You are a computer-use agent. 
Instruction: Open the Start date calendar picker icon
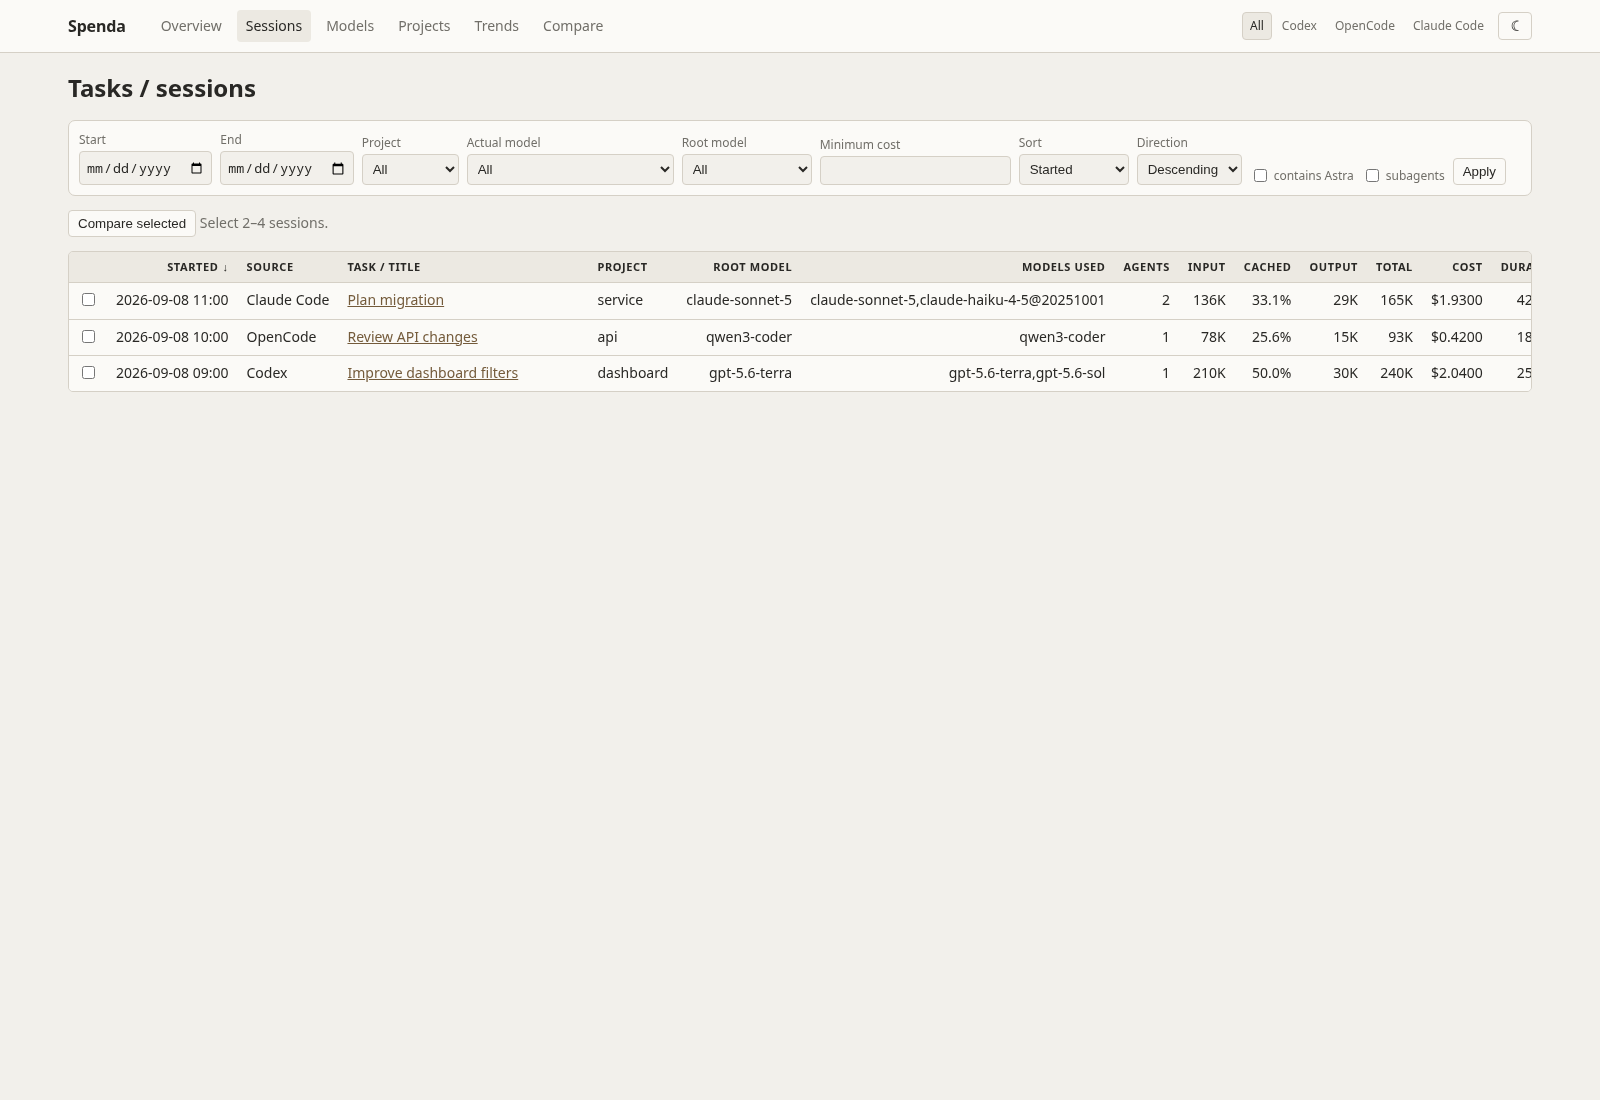197,168
